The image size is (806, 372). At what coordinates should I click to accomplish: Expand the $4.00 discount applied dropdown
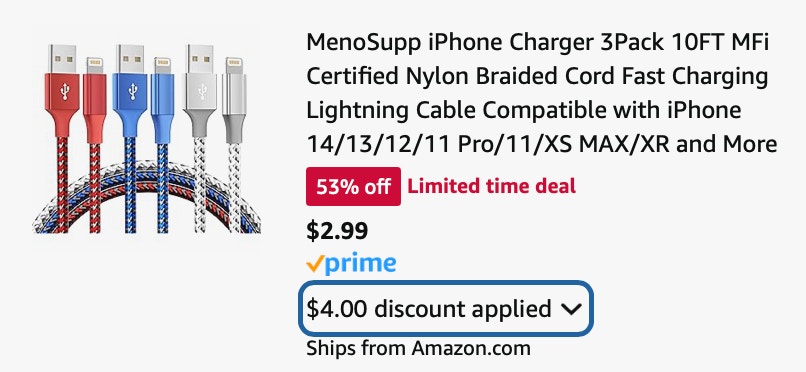445,309
